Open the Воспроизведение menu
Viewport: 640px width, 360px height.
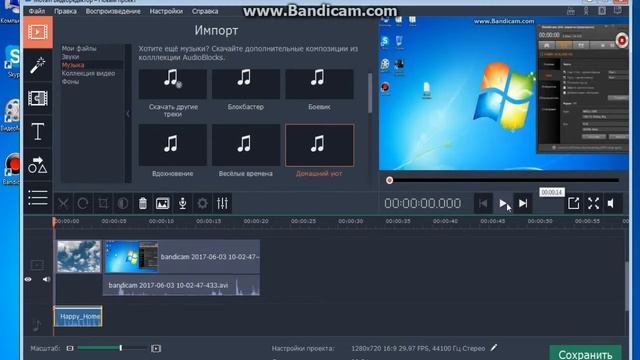113,11
